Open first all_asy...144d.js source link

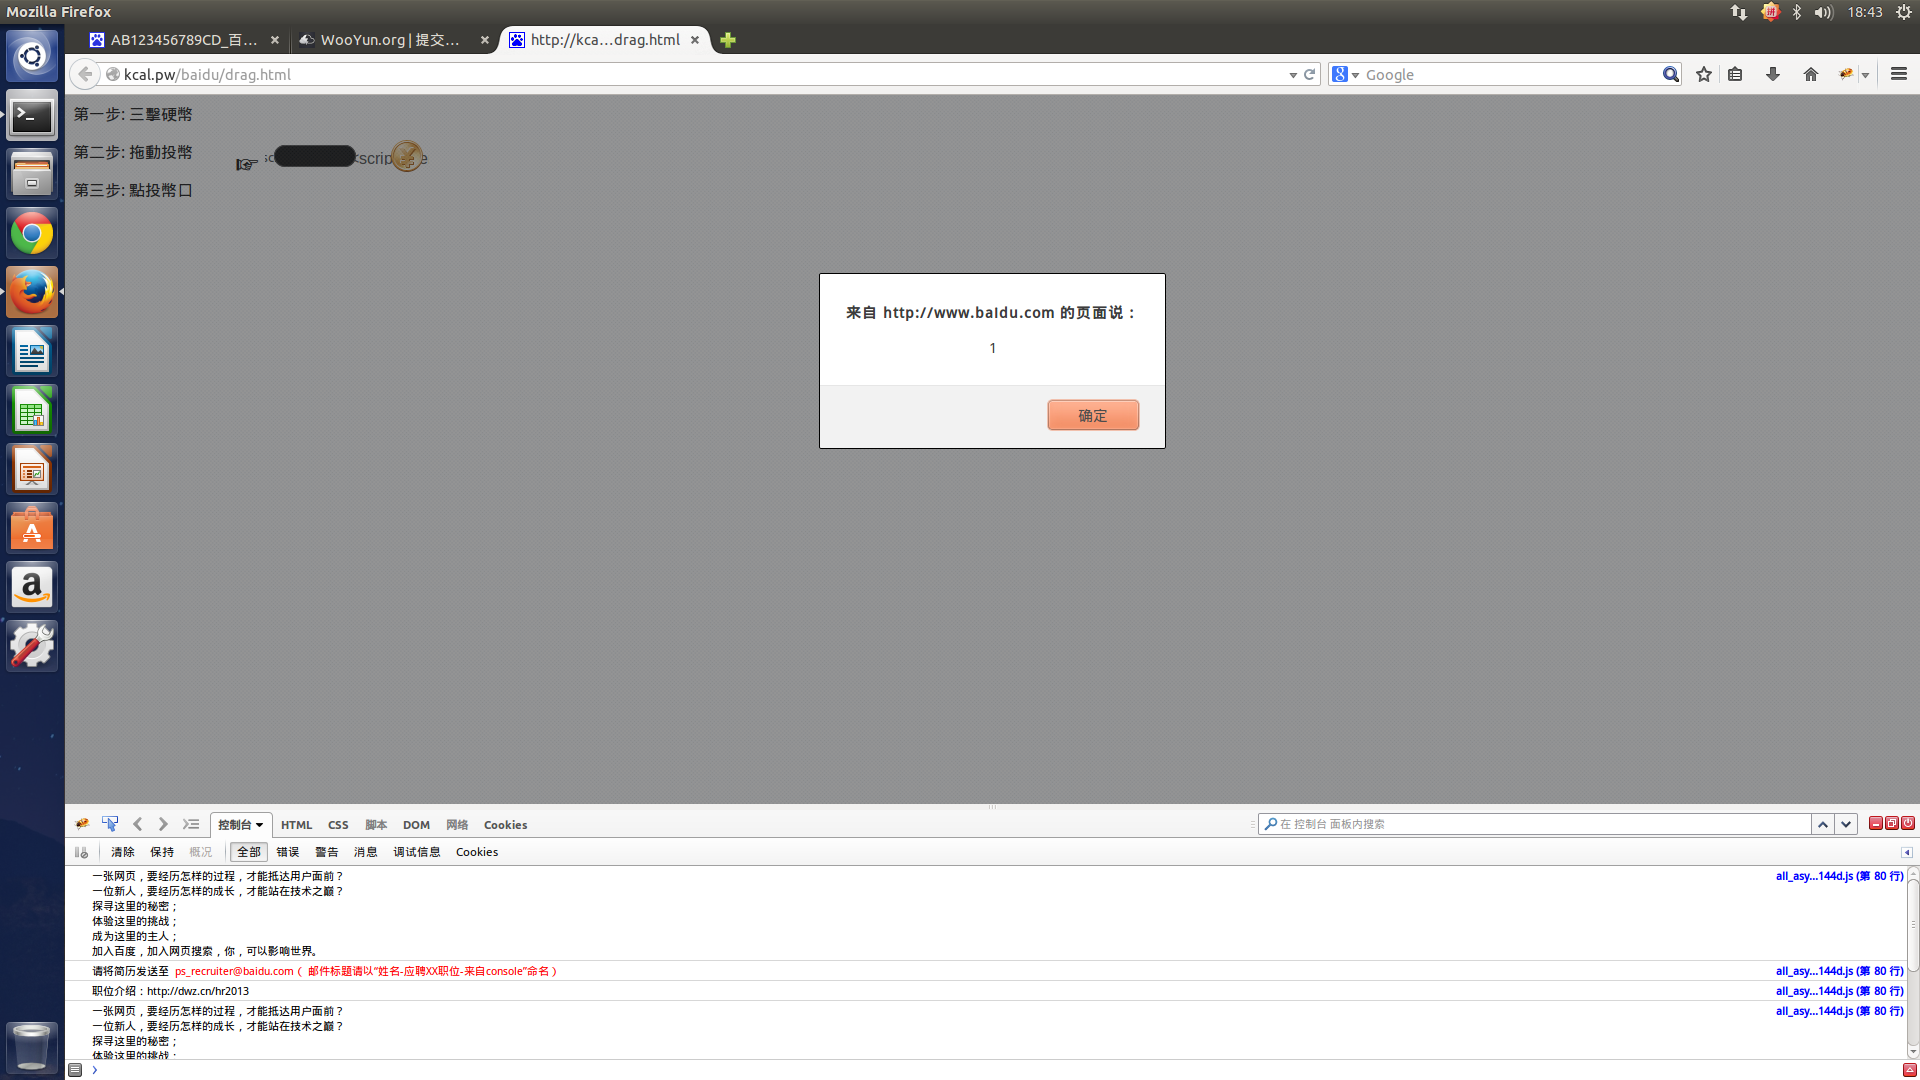[x=1839, y=876]
